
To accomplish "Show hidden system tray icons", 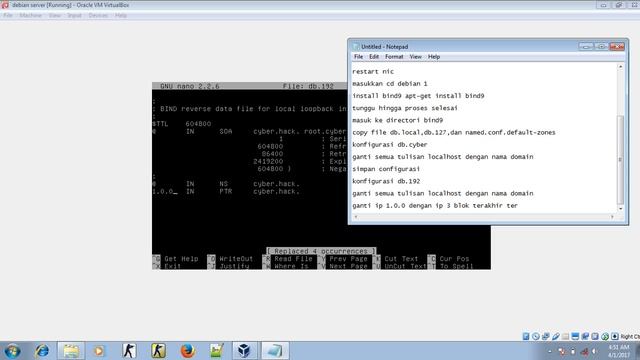I will coord(549,351).
